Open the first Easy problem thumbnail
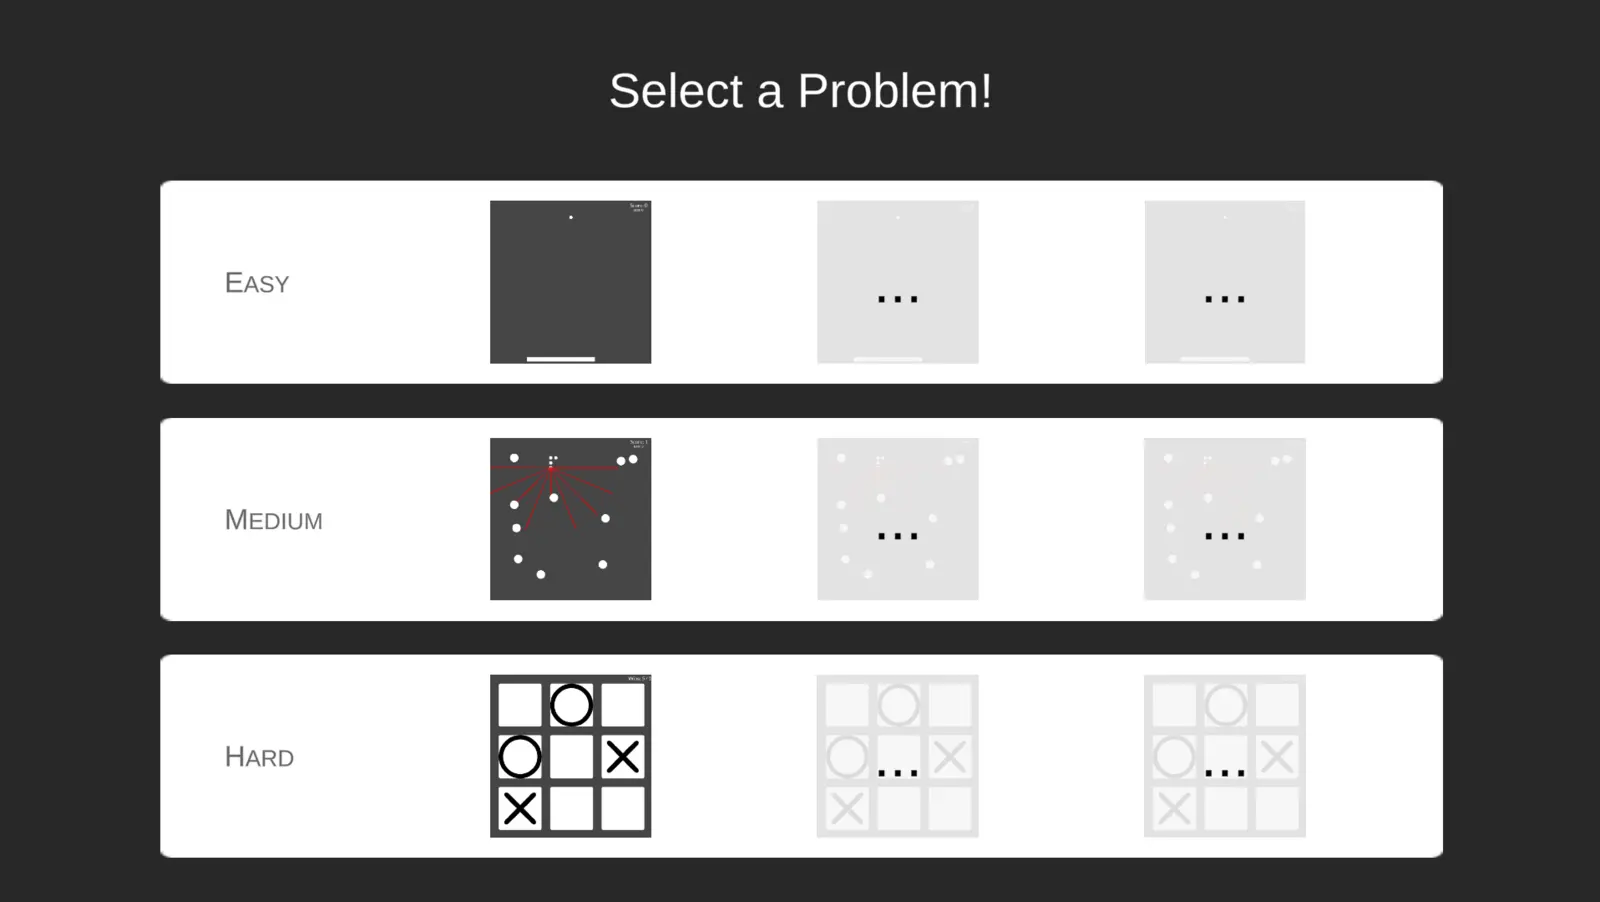Screen dimensions: 1600x902 coord(570,282)
